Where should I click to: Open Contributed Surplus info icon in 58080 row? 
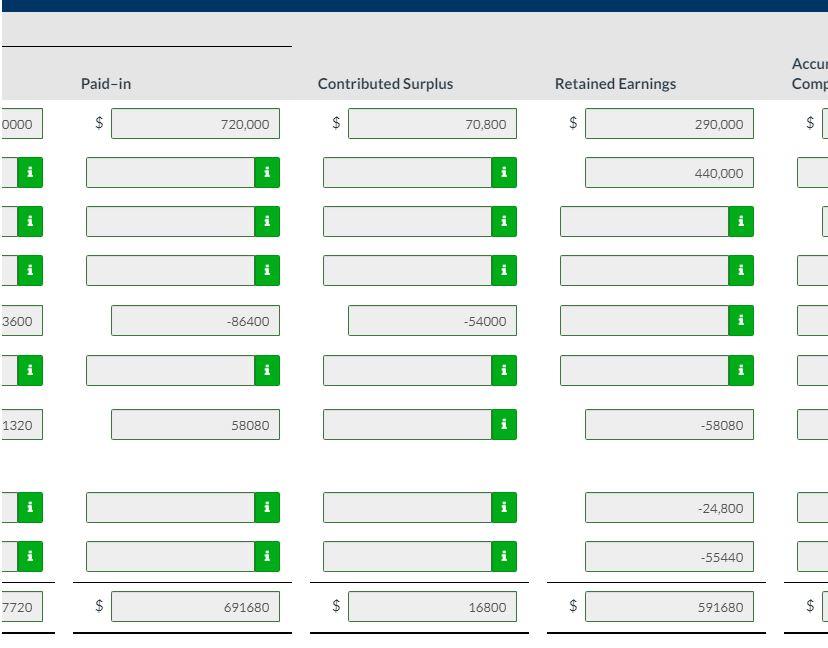504,424
